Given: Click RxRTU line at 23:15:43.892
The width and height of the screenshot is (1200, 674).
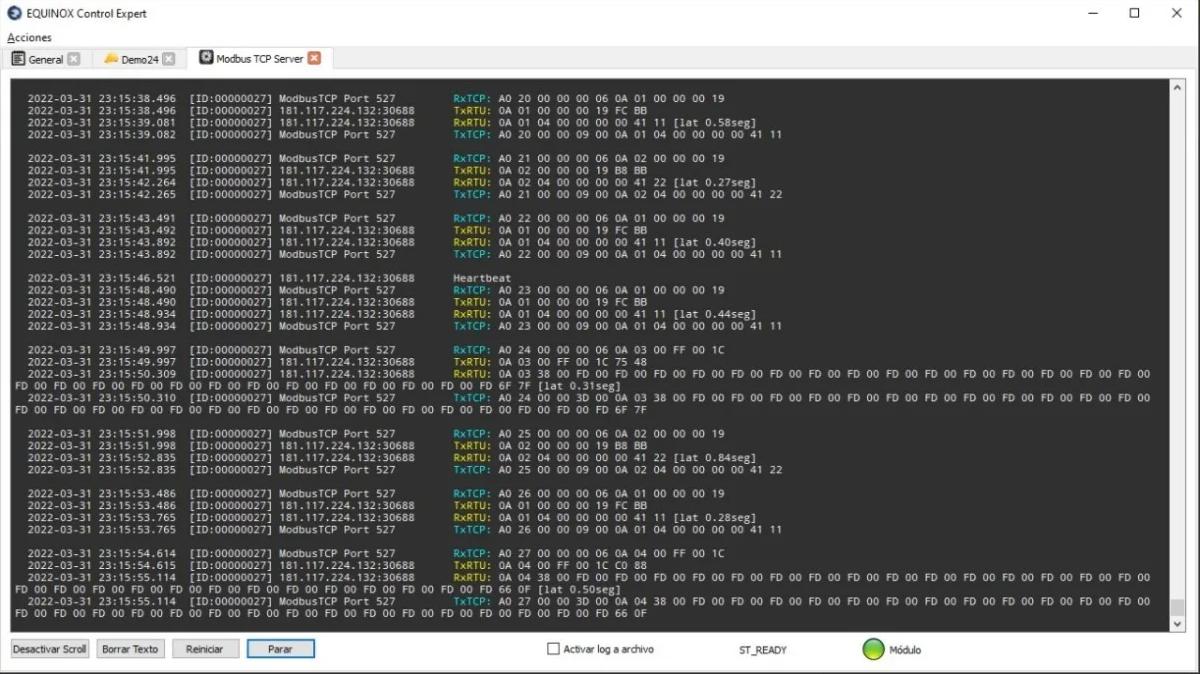Looking at the screenshot, I should 392,242.
